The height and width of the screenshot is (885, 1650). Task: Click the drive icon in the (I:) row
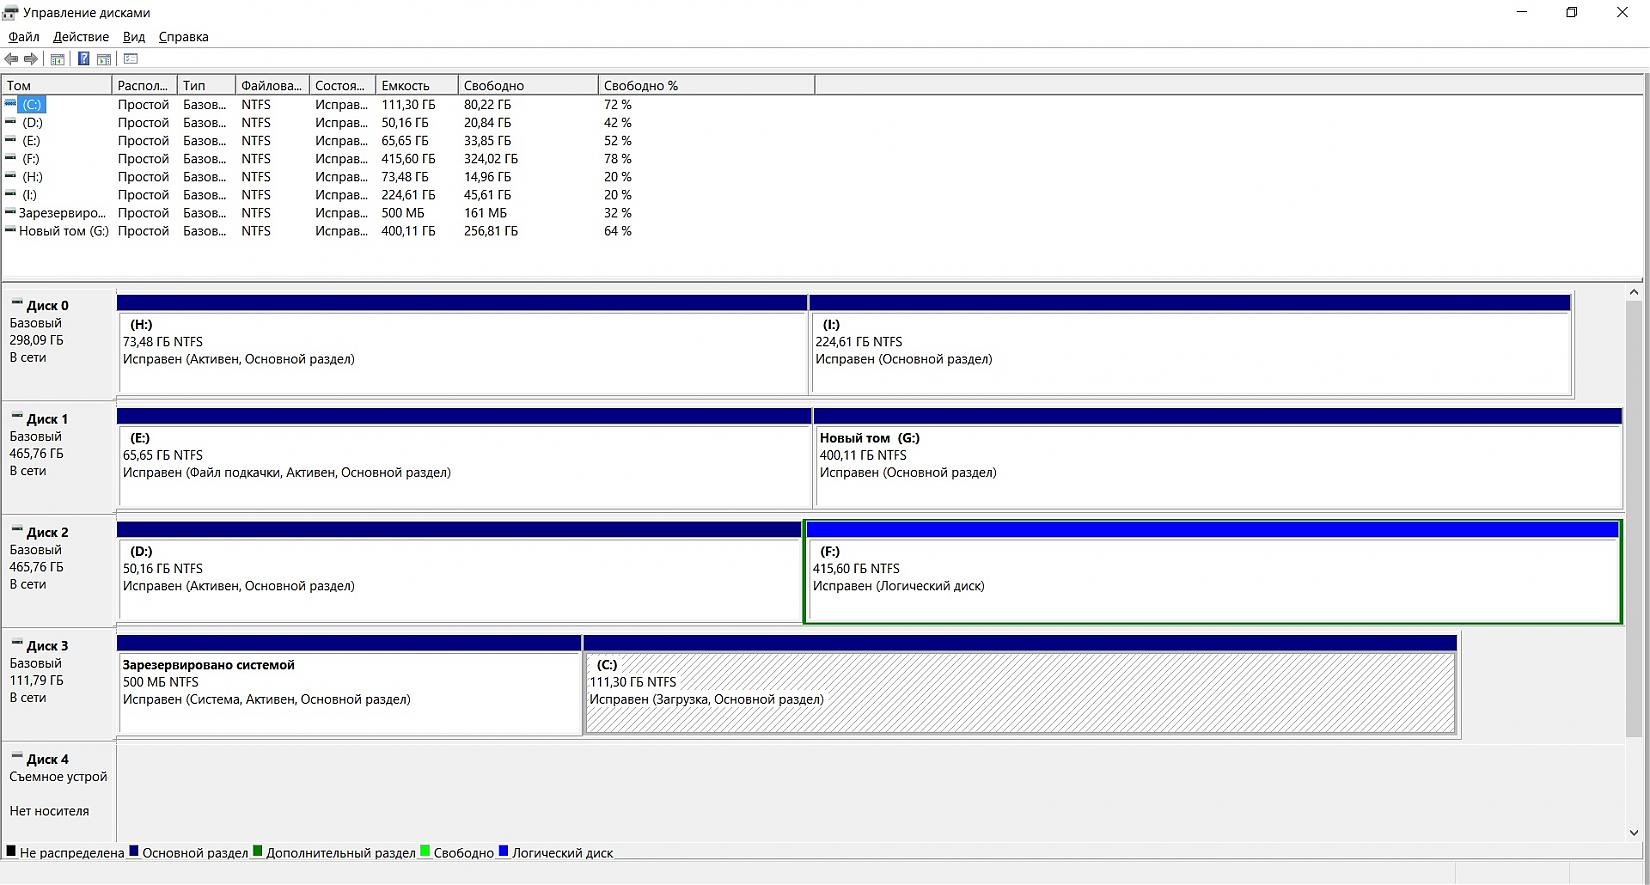10,194
